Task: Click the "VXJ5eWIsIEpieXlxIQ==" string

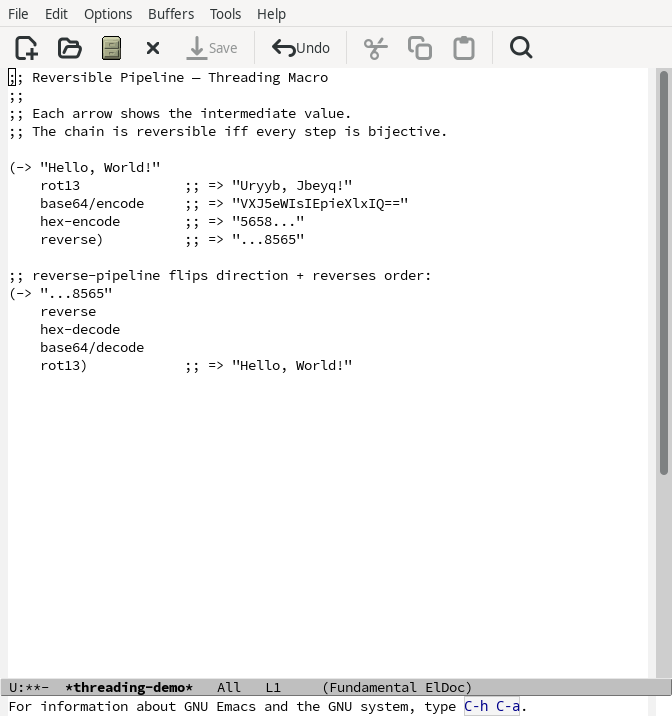Action: pos(320,204)
